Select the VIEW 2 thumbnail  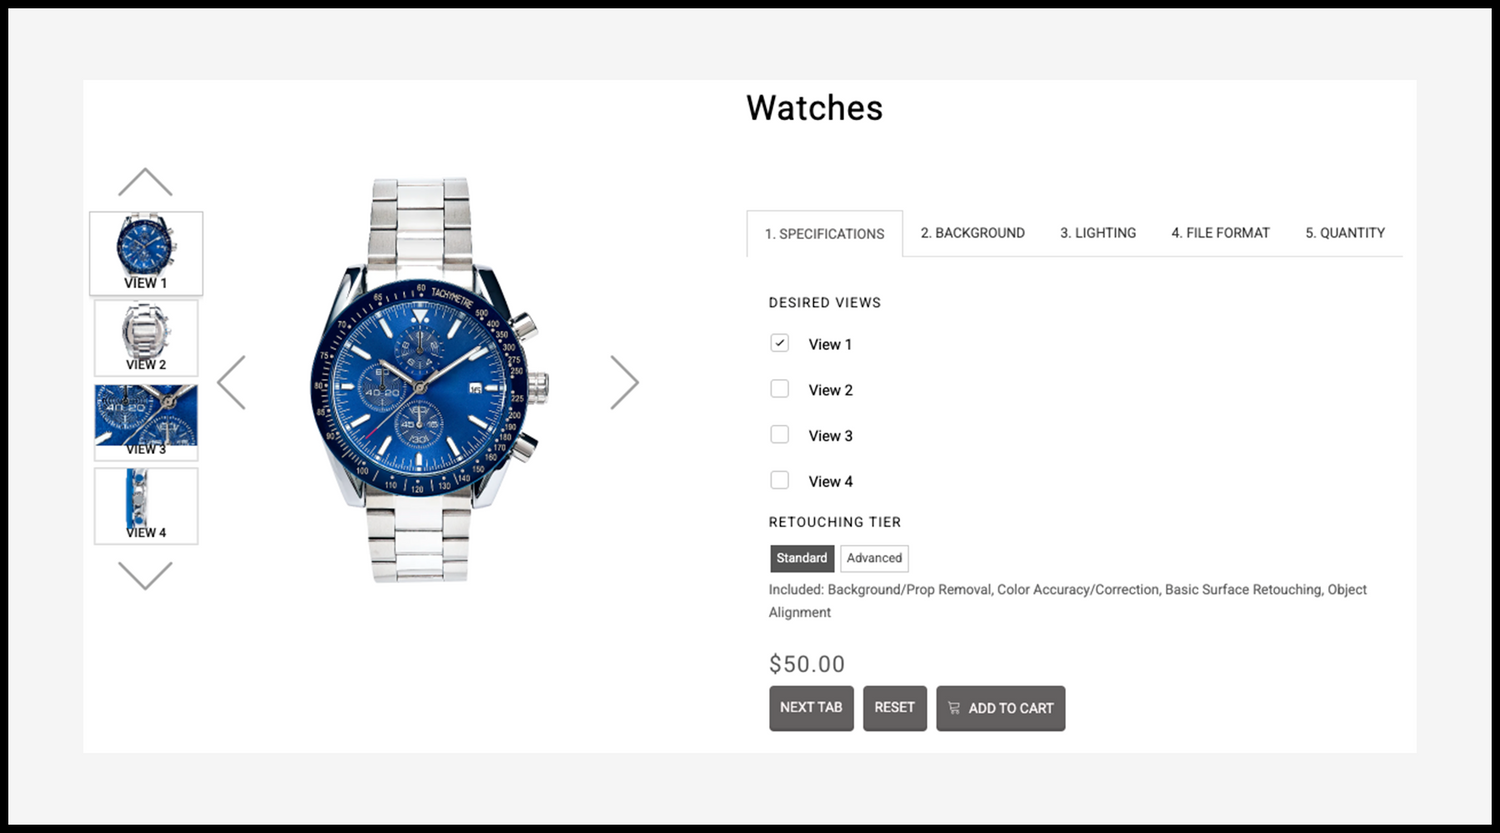pyautogui.click(x=146, y=338)
